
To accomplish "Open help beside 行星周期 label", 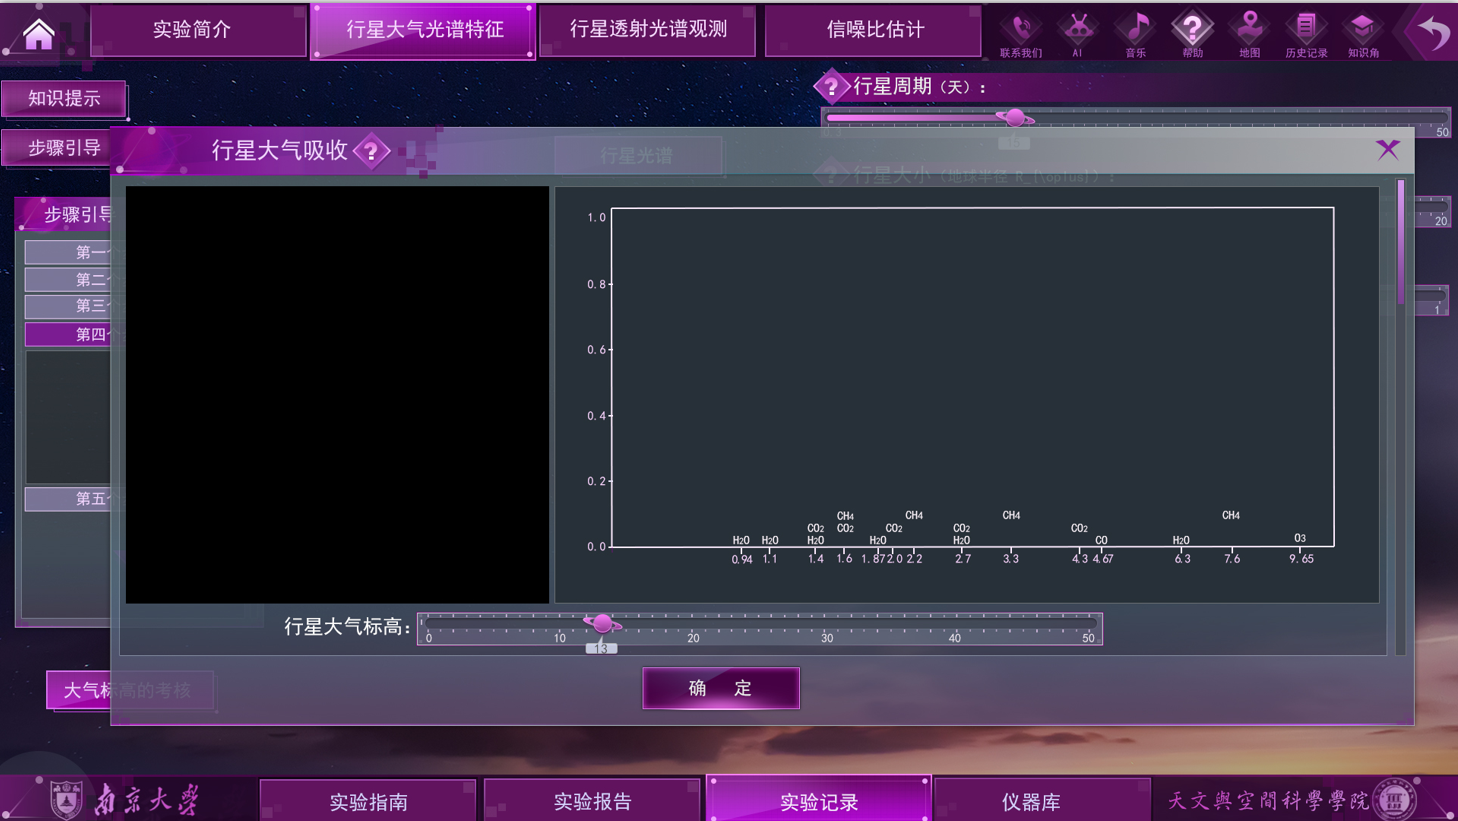I will click(x=833, y=87).
